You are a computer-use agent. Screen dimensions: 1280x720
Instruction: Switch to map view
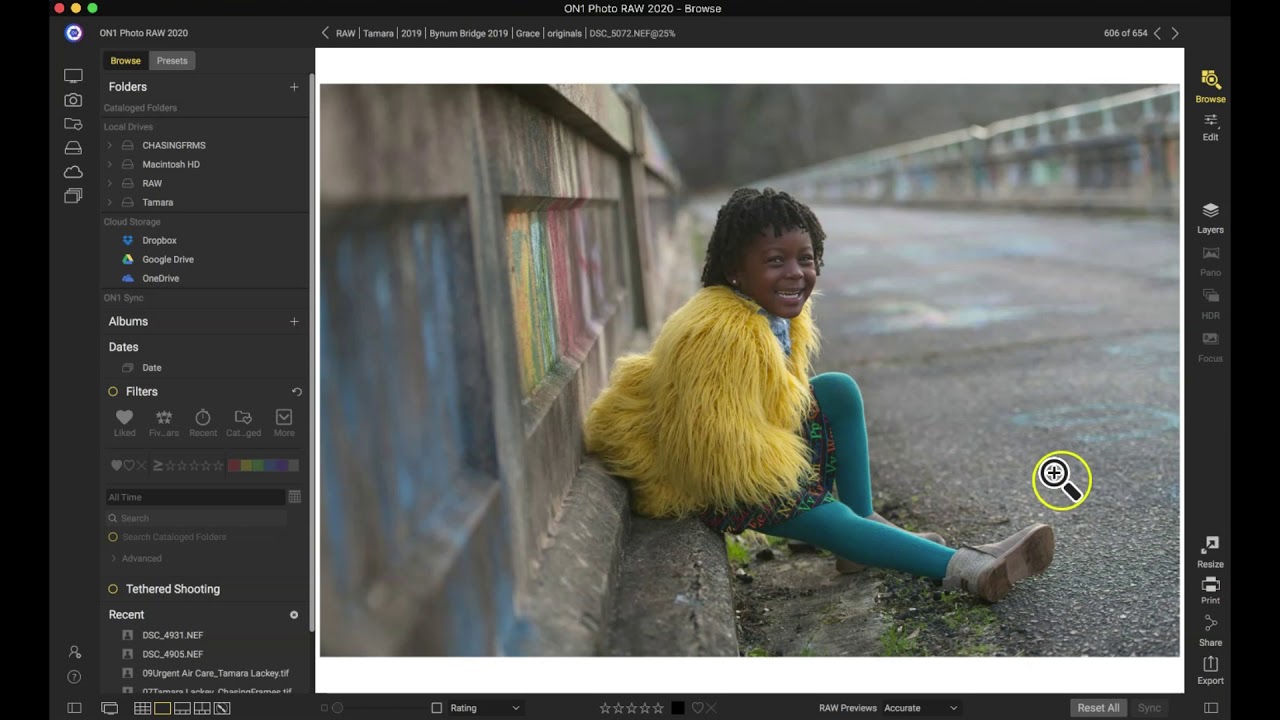click(222, 708)
